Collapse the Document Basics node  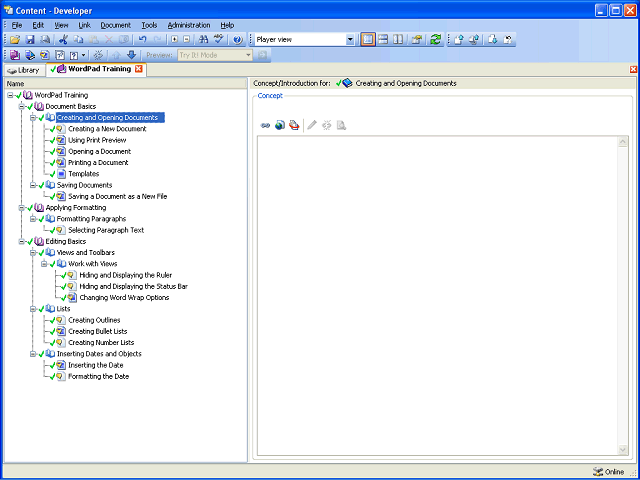[22, 107]
